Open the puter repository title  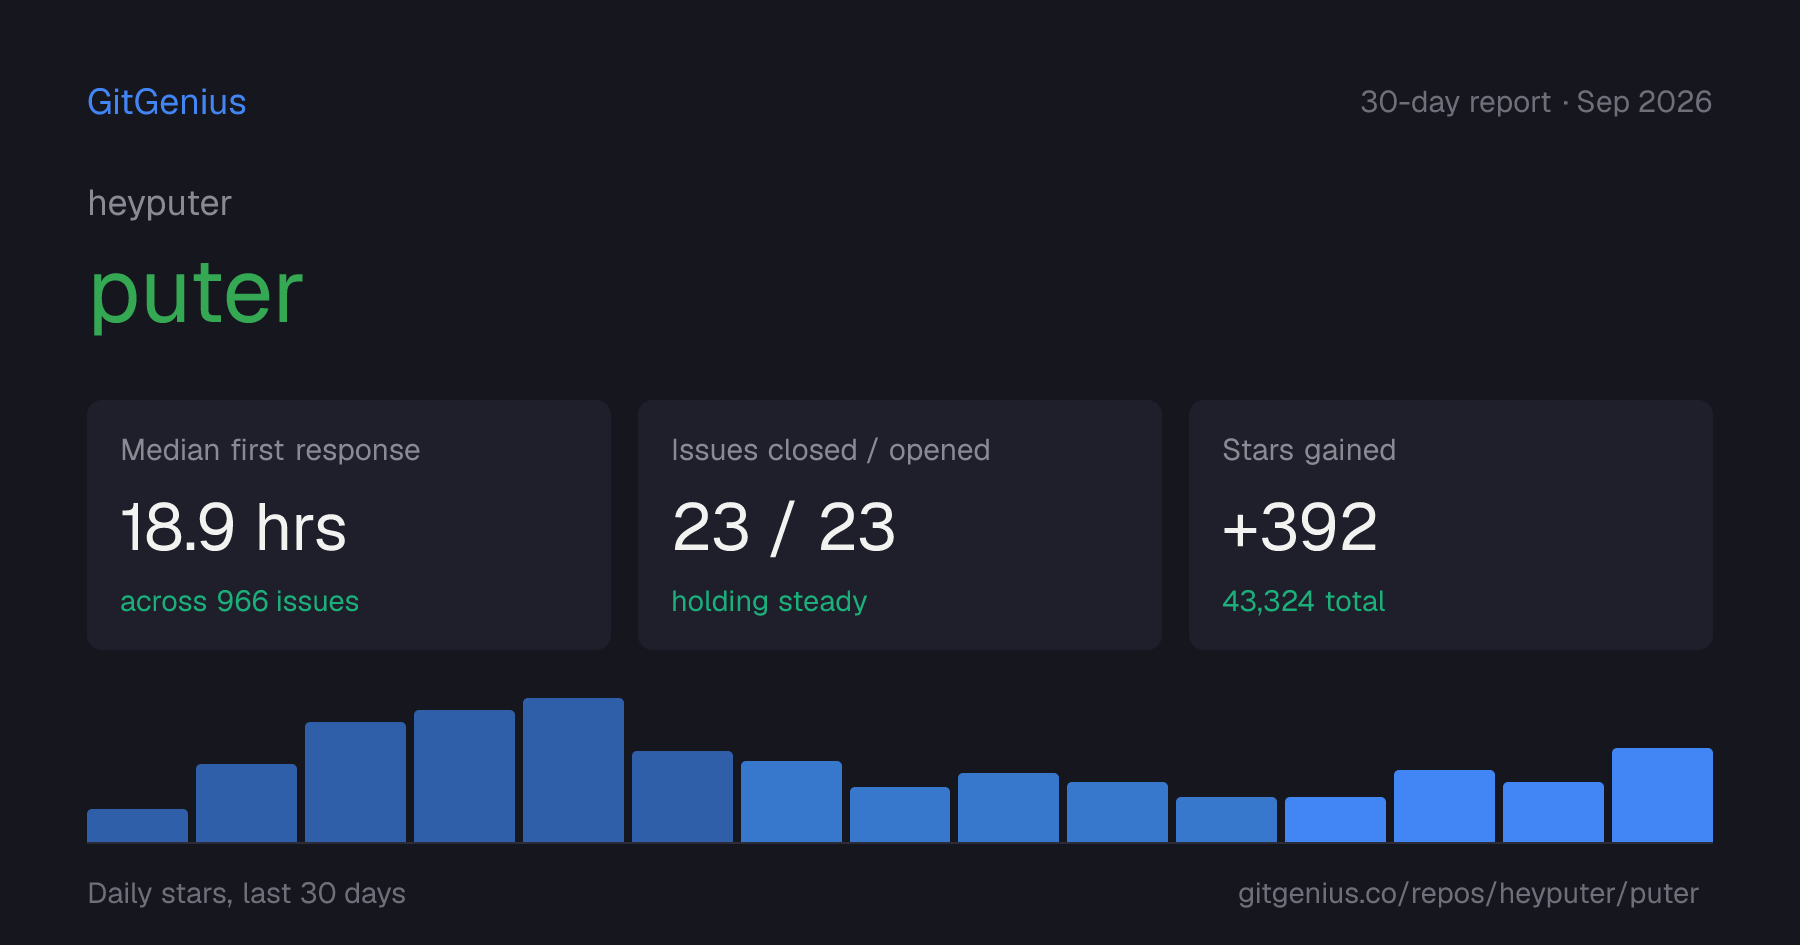(x=196, y=293)
